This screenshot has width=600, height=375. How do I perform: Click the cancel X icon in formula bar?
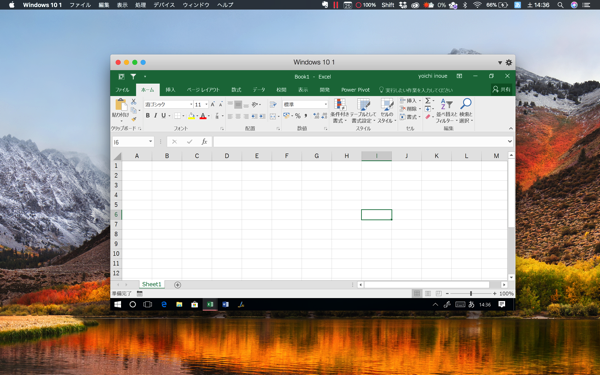(174, 142)
